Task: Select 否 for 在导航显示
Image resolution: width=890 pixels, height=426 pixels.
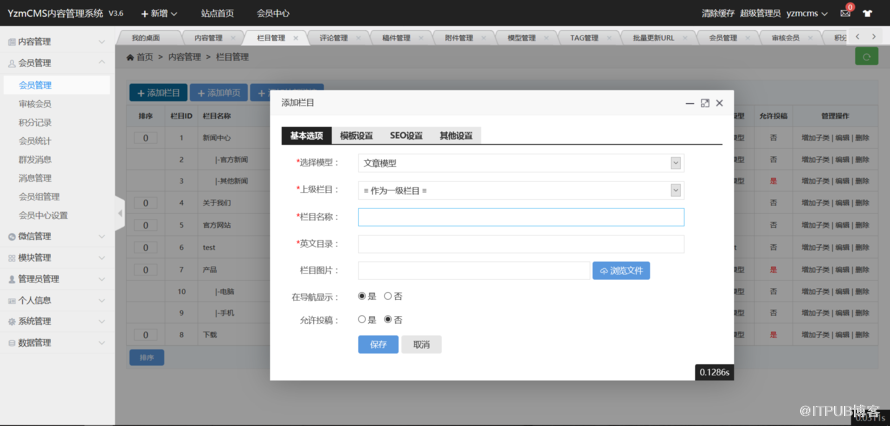Action: pyautogui.click(x=388, y=296)
